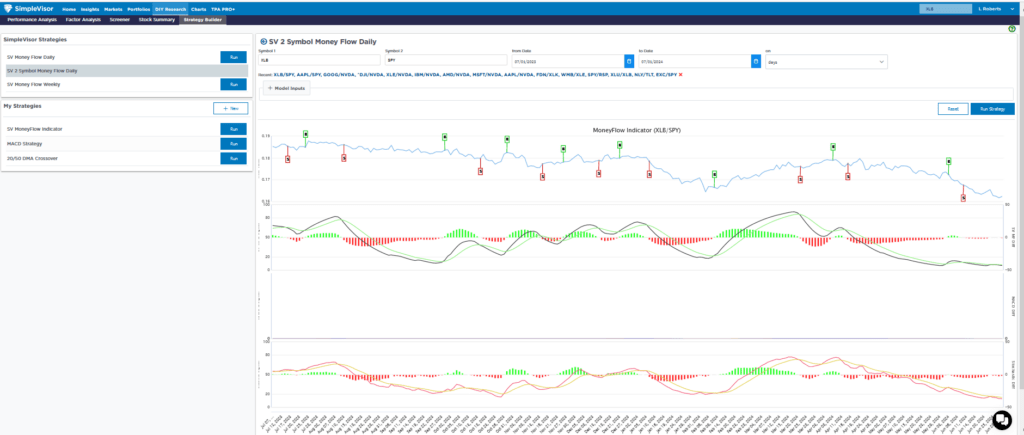Click the Reset button
This screenshot has width=1024, height=435.
pos(953,108)
